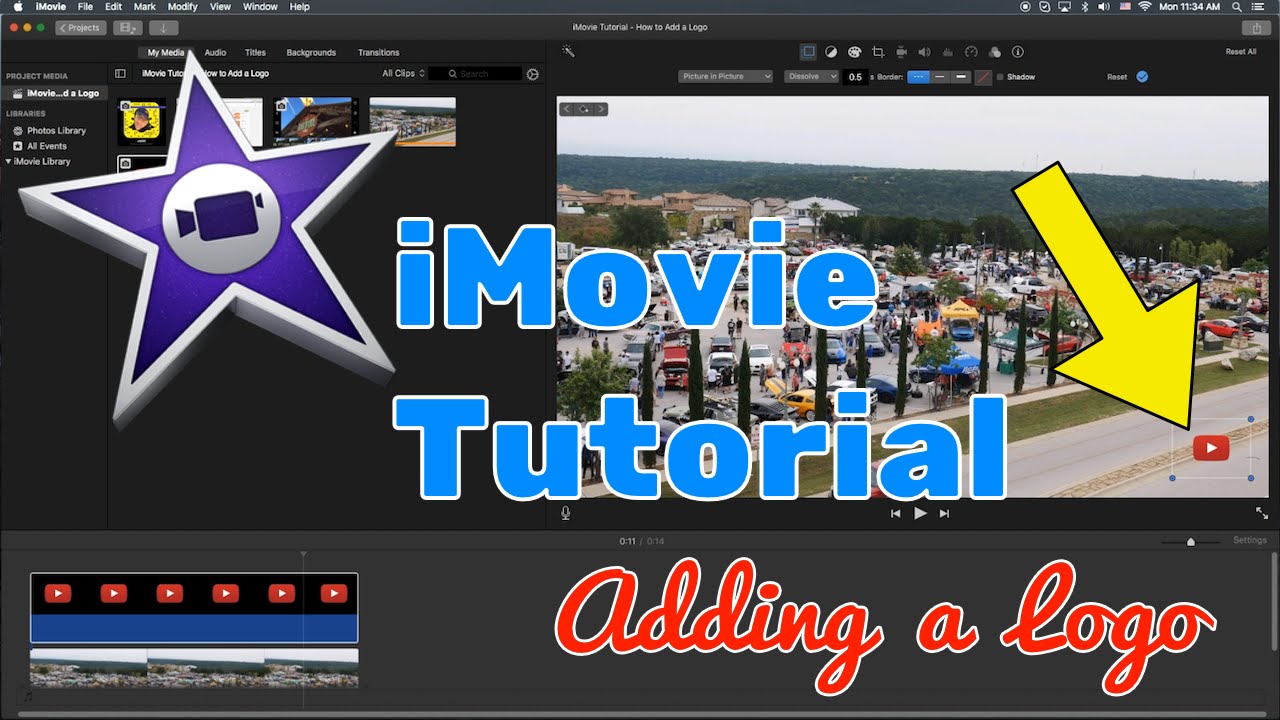Switch to the Backgrounds tab

point(311,53)
